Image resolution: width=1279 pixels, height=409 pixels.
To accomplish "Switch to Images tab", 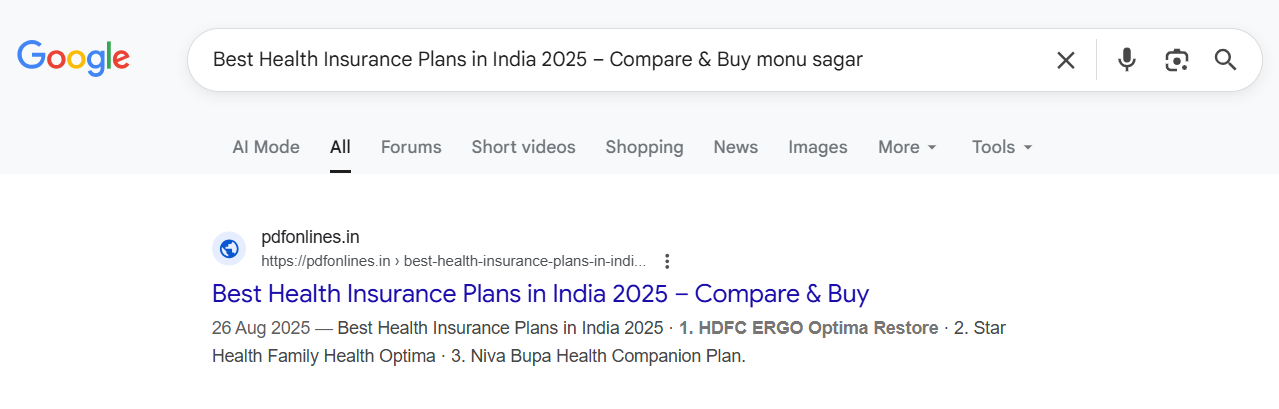I will coord(817,147).
